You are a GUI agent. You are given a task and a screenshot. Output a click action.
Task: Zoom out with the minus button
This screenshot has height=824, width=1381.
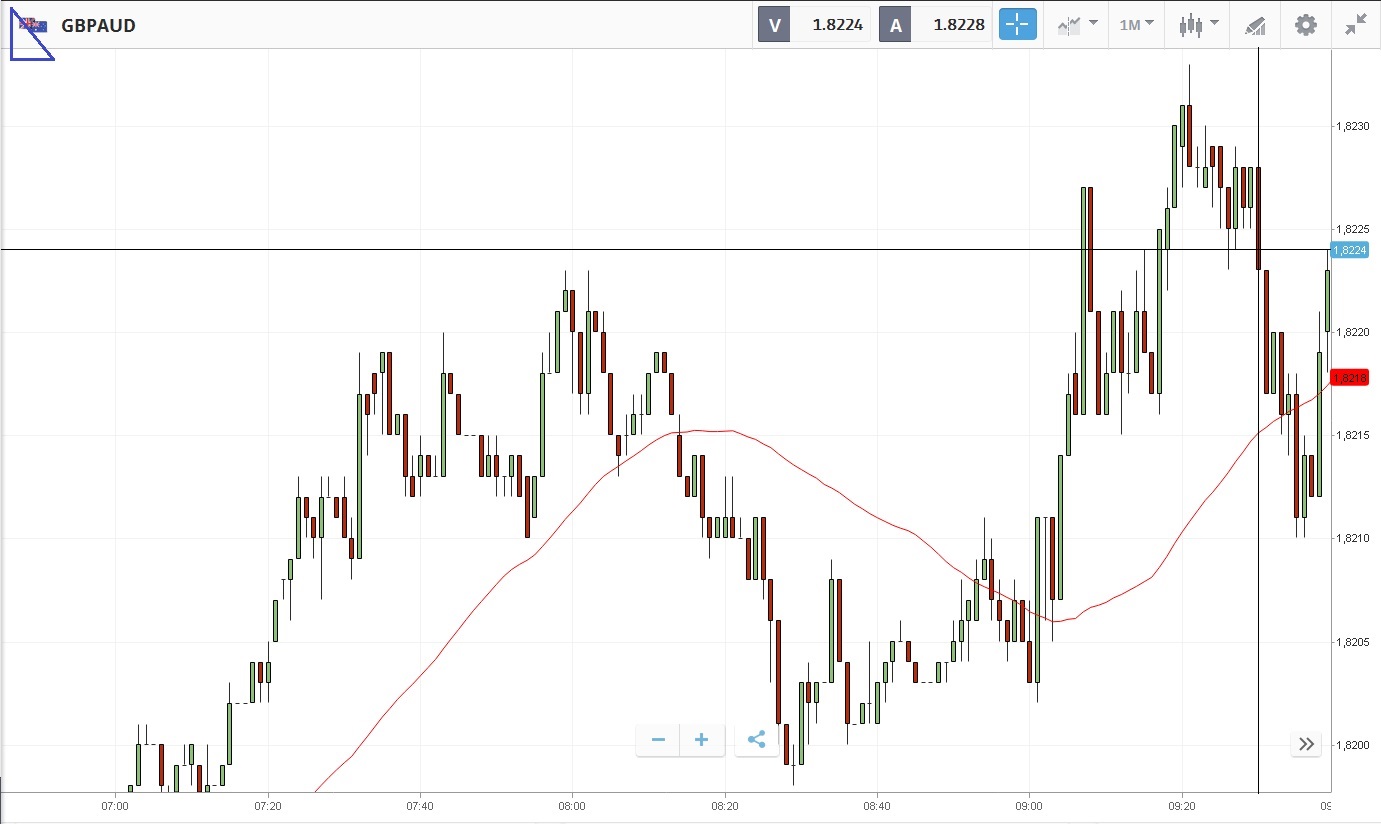pyautogui.click(x=658, y=740)
